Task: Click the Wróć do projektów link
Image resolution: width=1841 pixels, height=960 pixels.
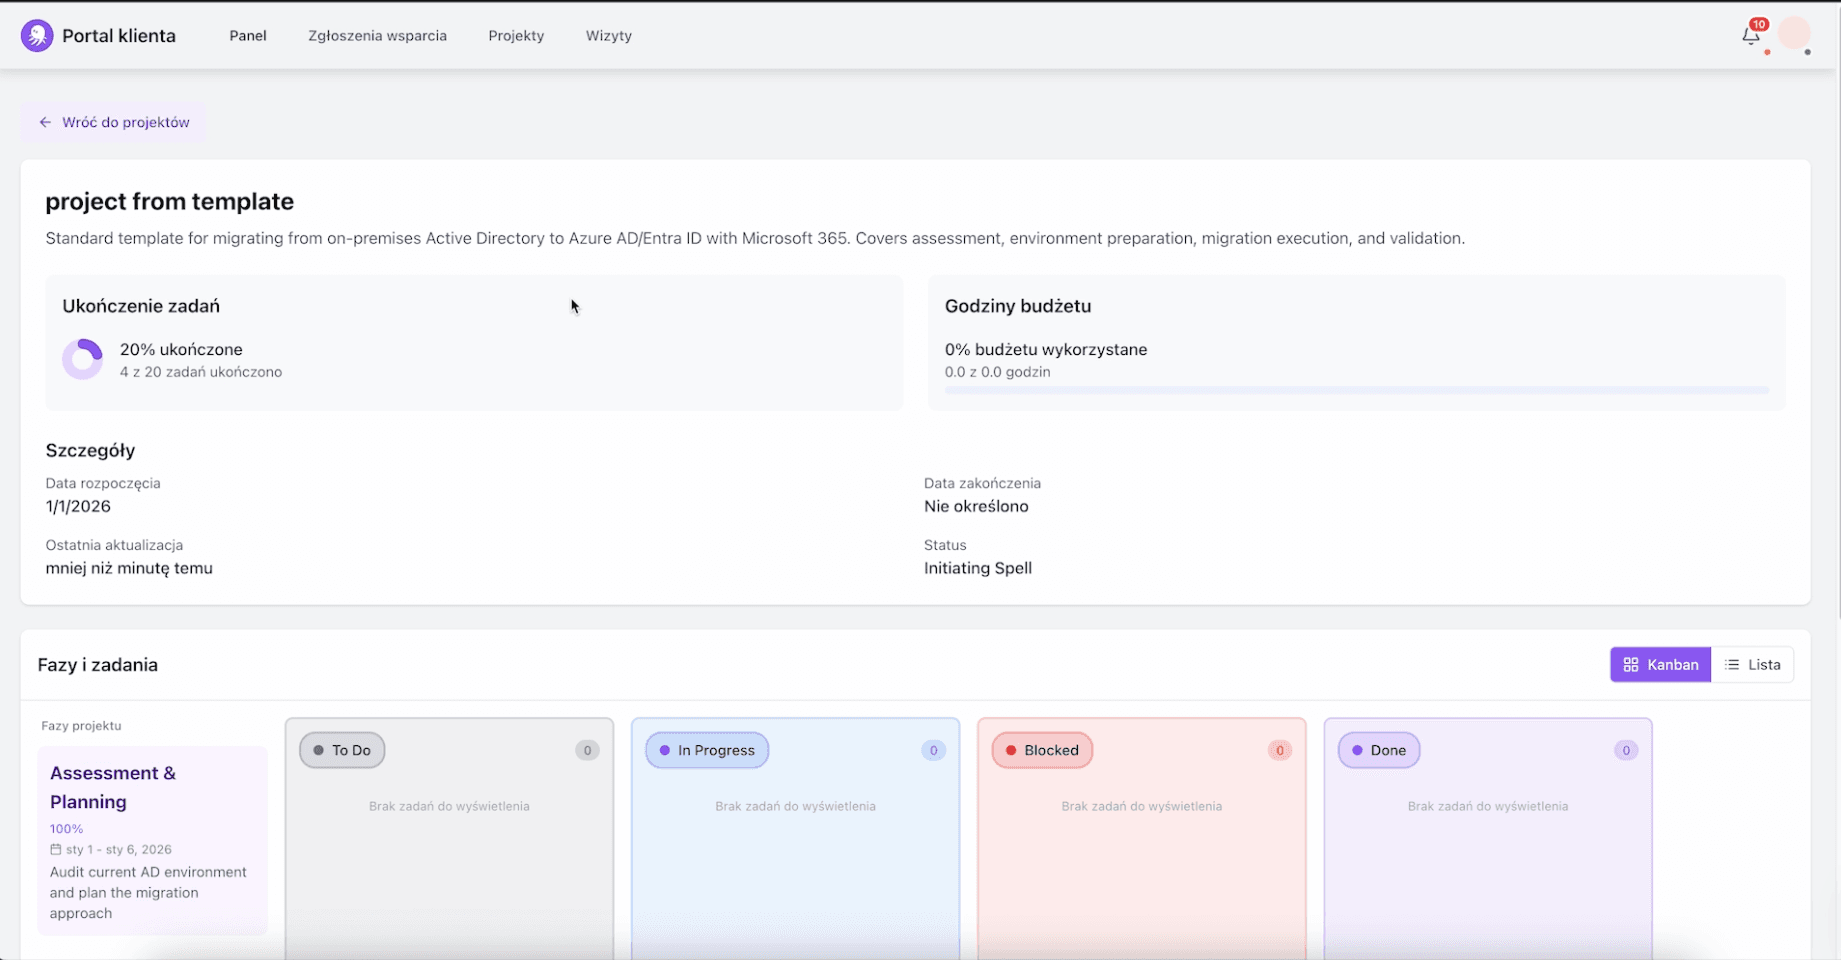Action: pos(125,121)
